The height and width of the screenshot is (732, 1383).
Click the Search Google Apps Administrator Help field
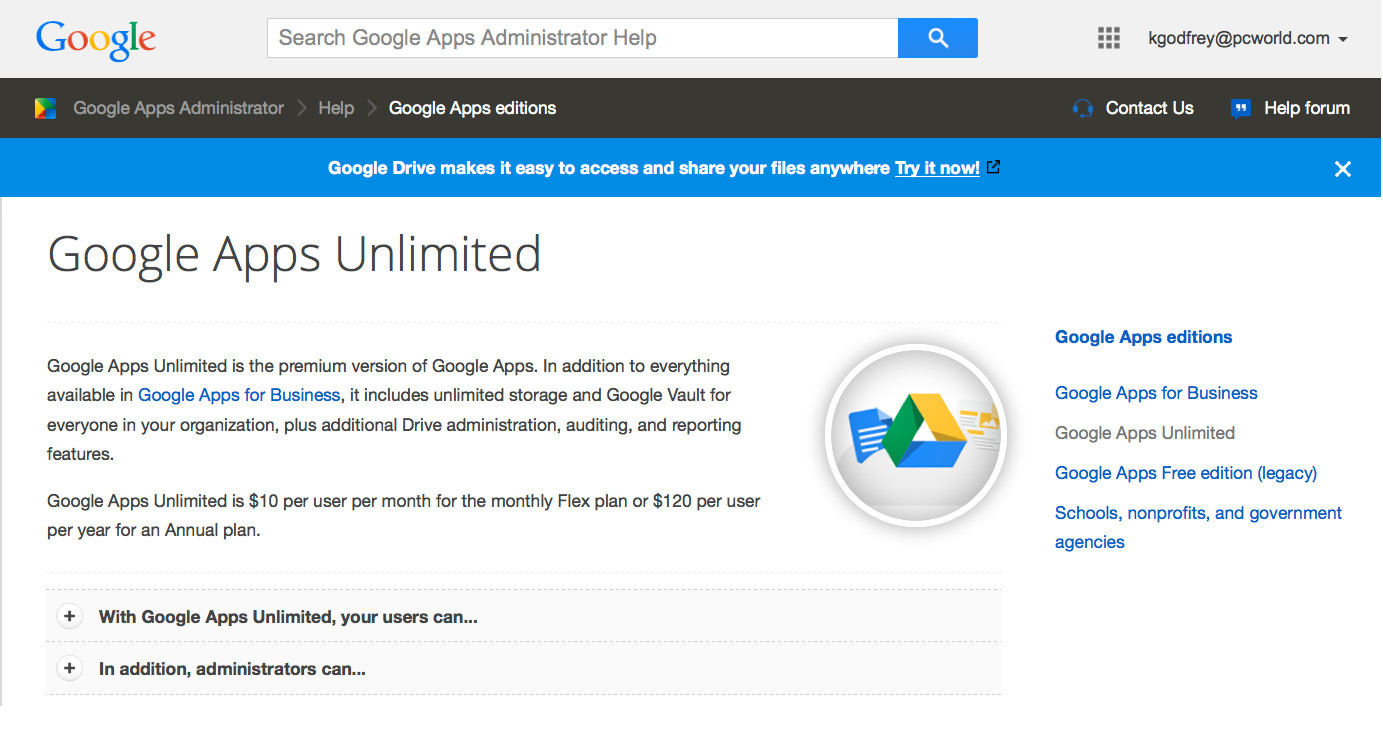(582, 38)
